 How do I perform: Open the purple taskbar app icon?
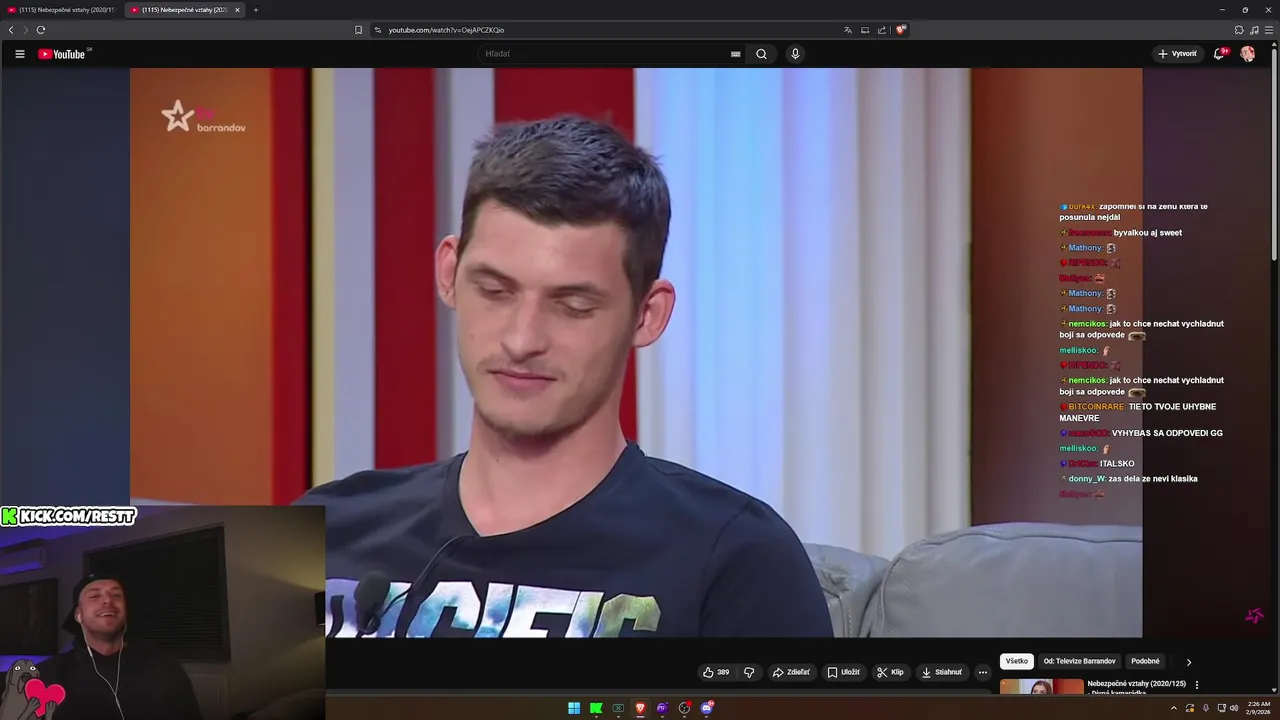662,708
